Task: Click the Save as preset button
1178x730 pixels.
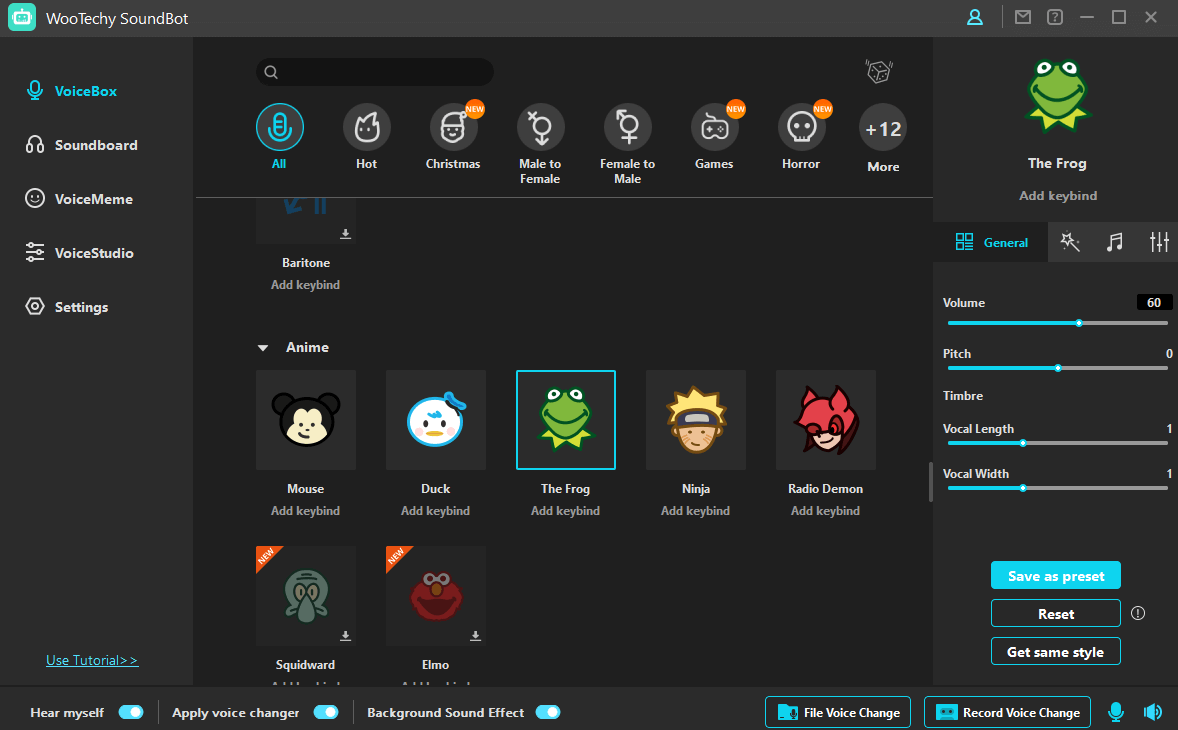Action: (x=1055, y=576)
